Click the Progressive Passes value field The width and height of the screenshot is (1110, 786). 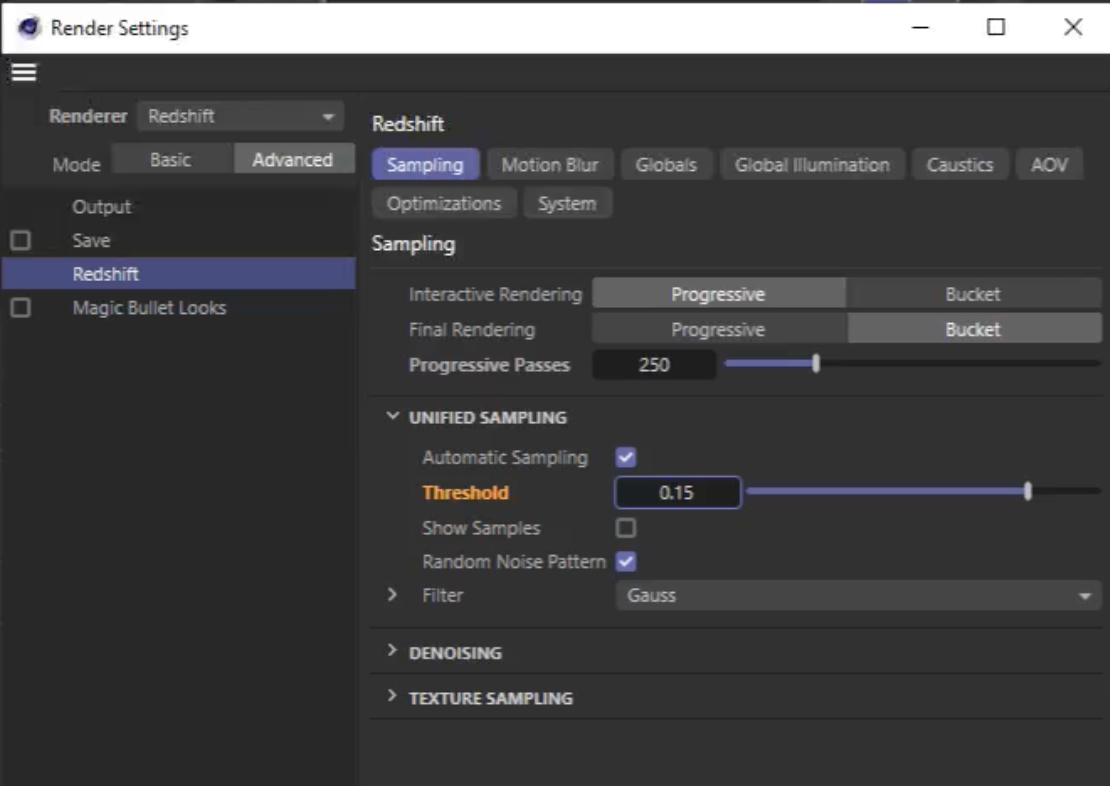coord(654,366)
